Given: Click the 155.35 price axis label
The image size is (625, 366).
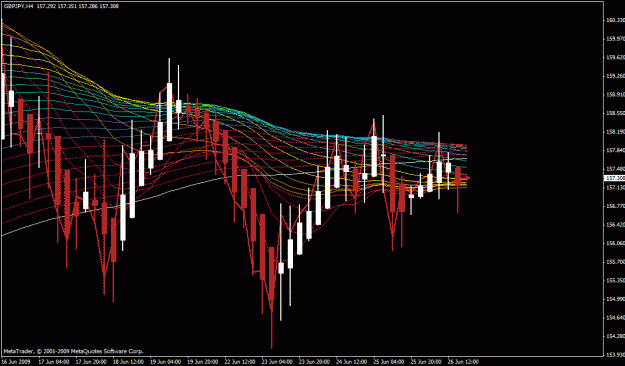Looking at the screenshot, I should (616, 280).
